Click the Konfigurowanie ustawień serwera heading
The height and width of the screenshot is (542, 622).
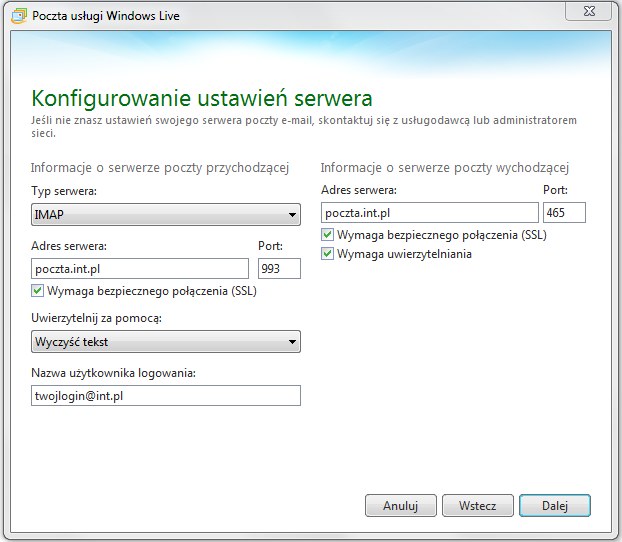pyautogui.click(x=202, y=98)
